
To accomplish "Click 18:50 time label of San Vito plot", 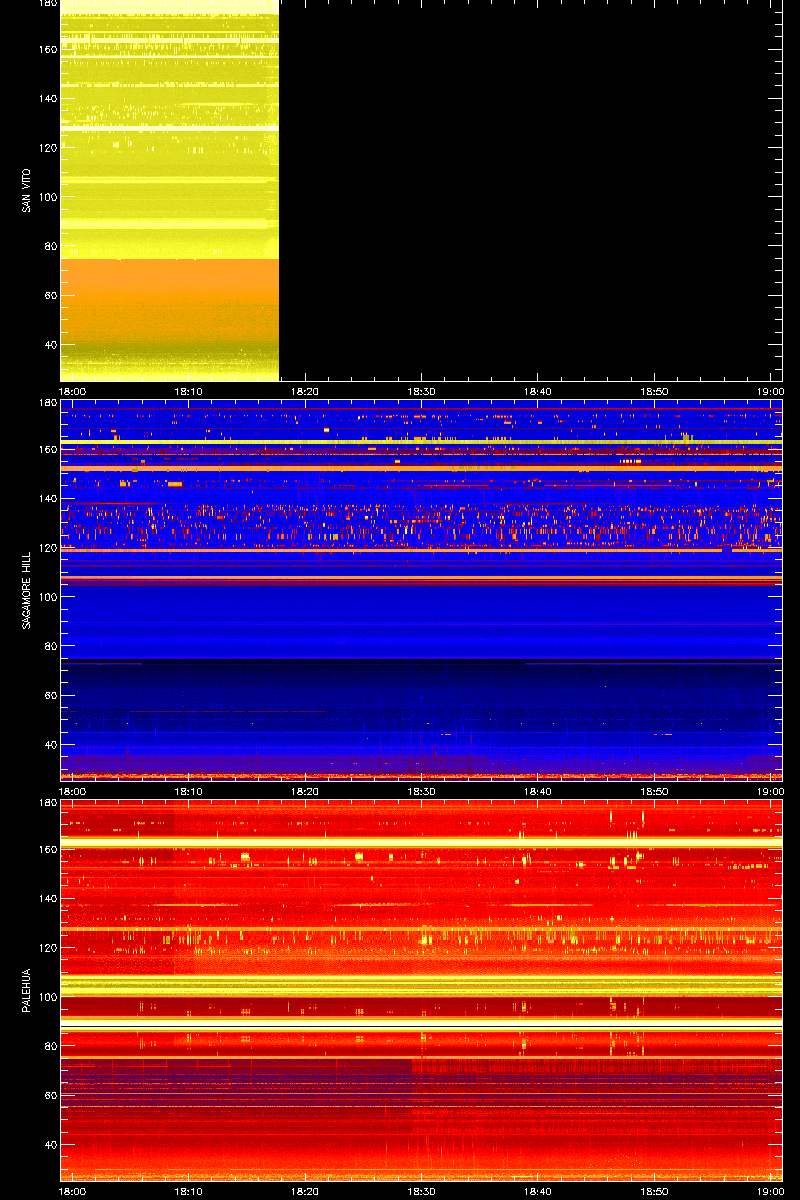I will [x=654, y=392].
